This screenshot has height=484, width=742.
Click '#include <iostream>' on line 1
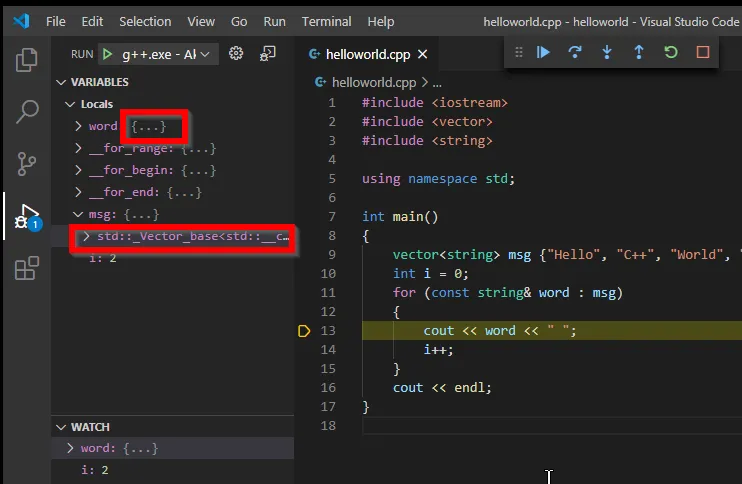435,103
